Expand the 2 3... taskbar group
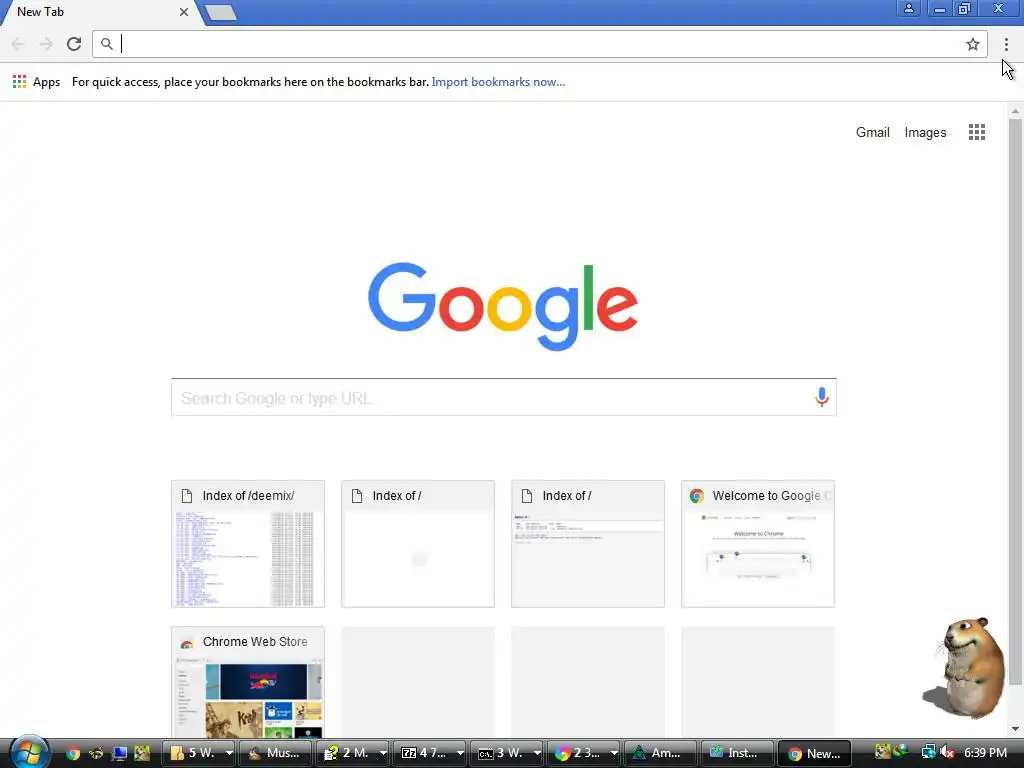 pos(584,753)
